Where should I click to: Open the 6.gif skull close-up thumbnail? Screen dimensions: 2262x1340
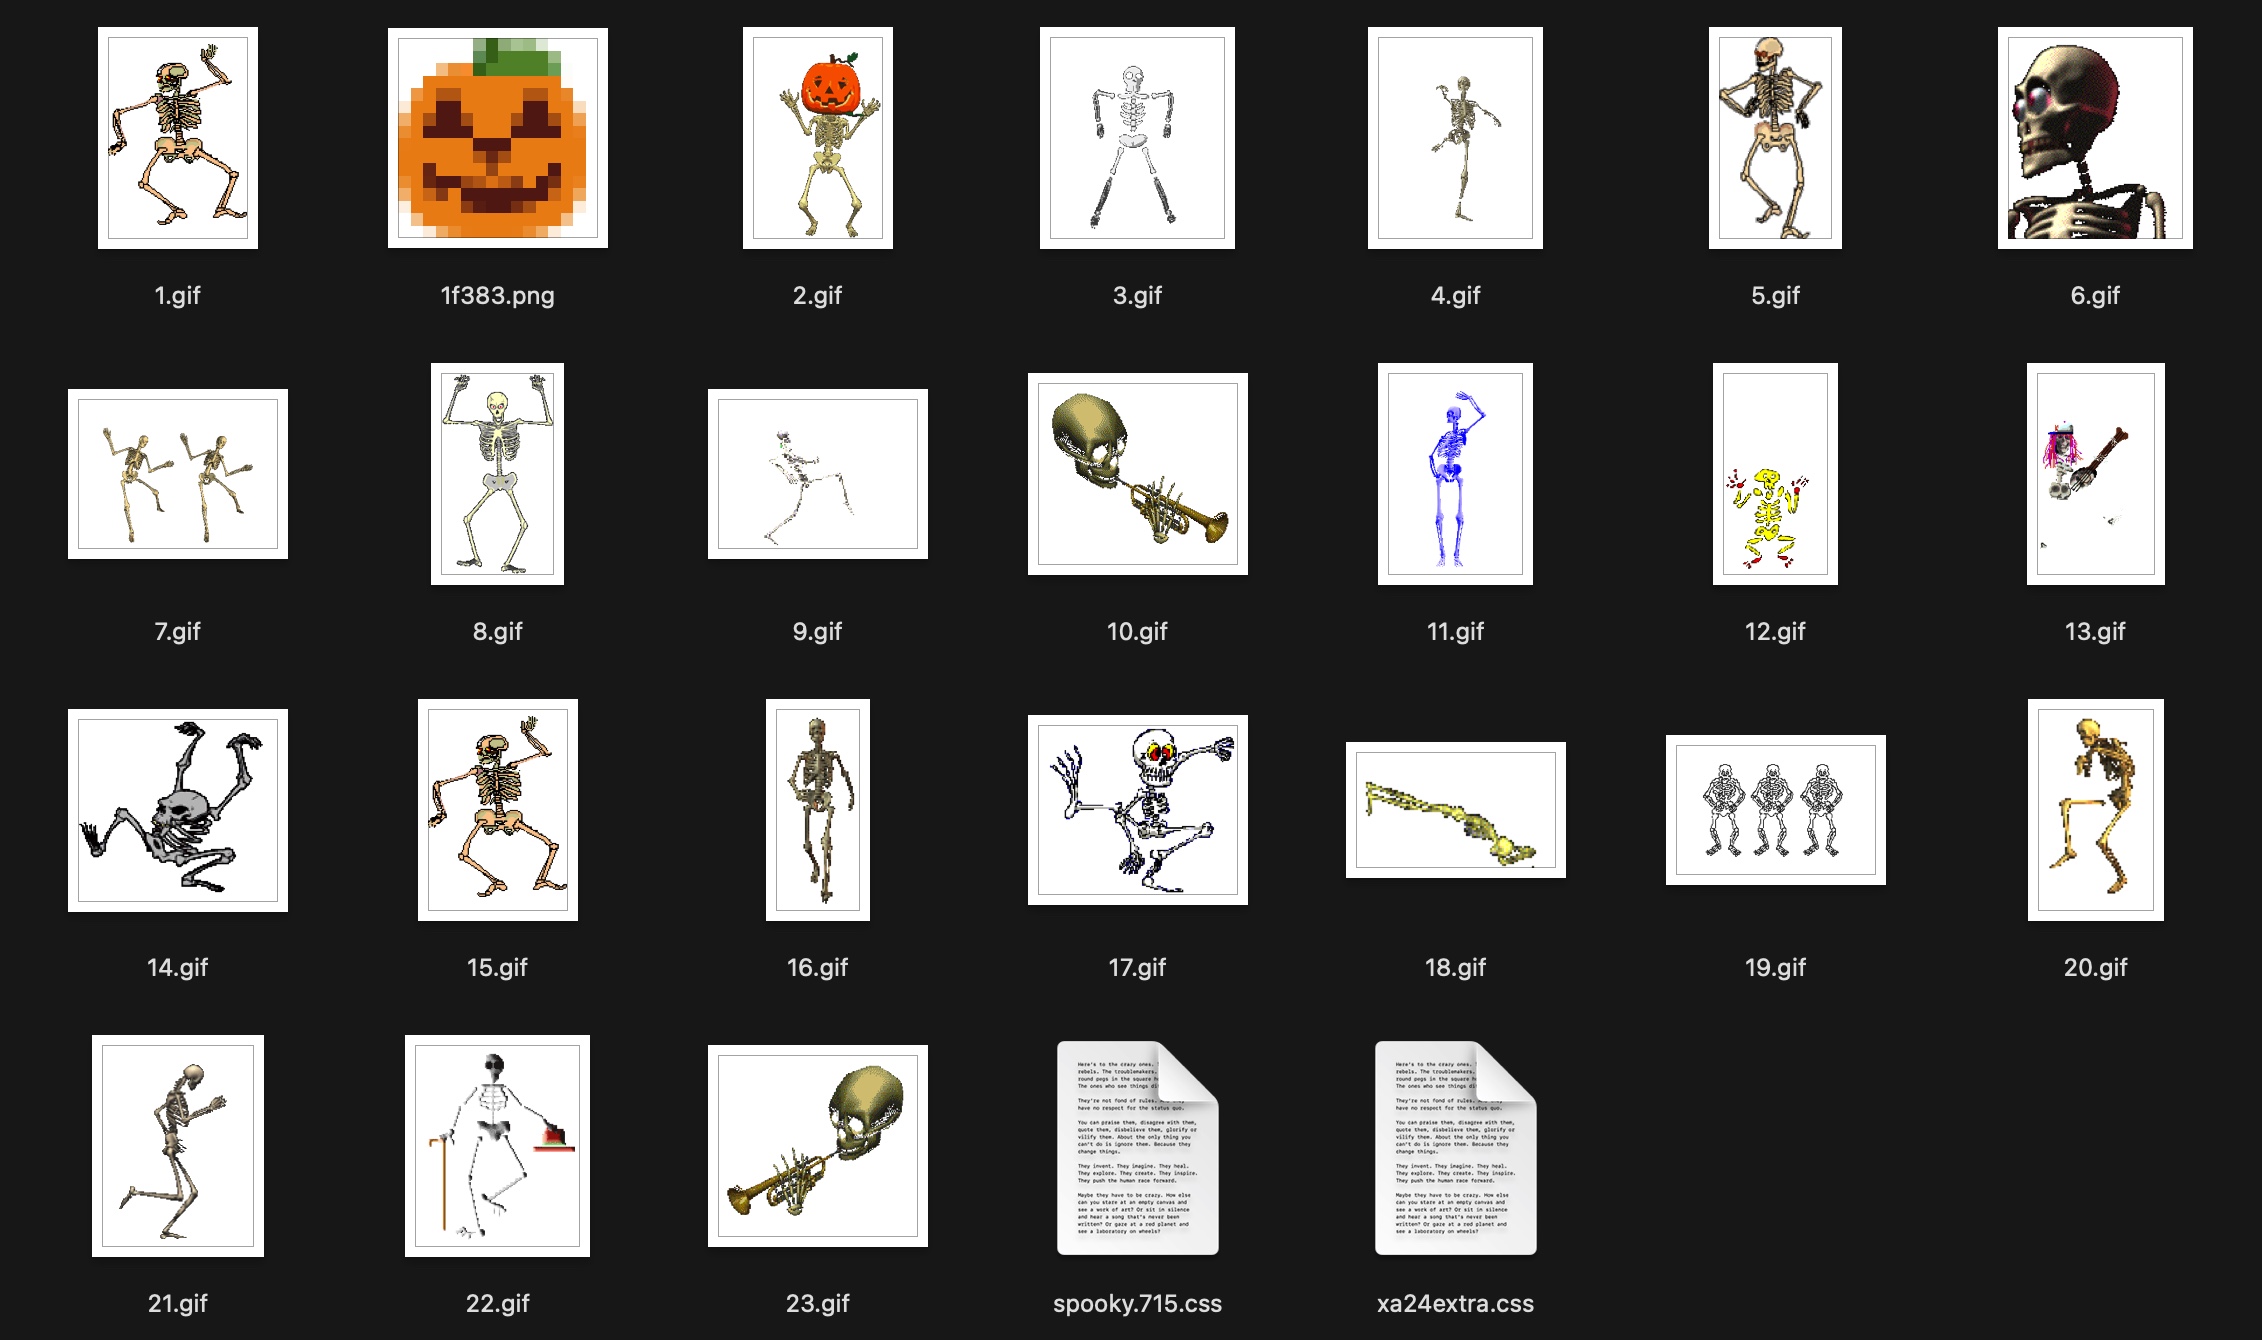[x=2095, y=138]
